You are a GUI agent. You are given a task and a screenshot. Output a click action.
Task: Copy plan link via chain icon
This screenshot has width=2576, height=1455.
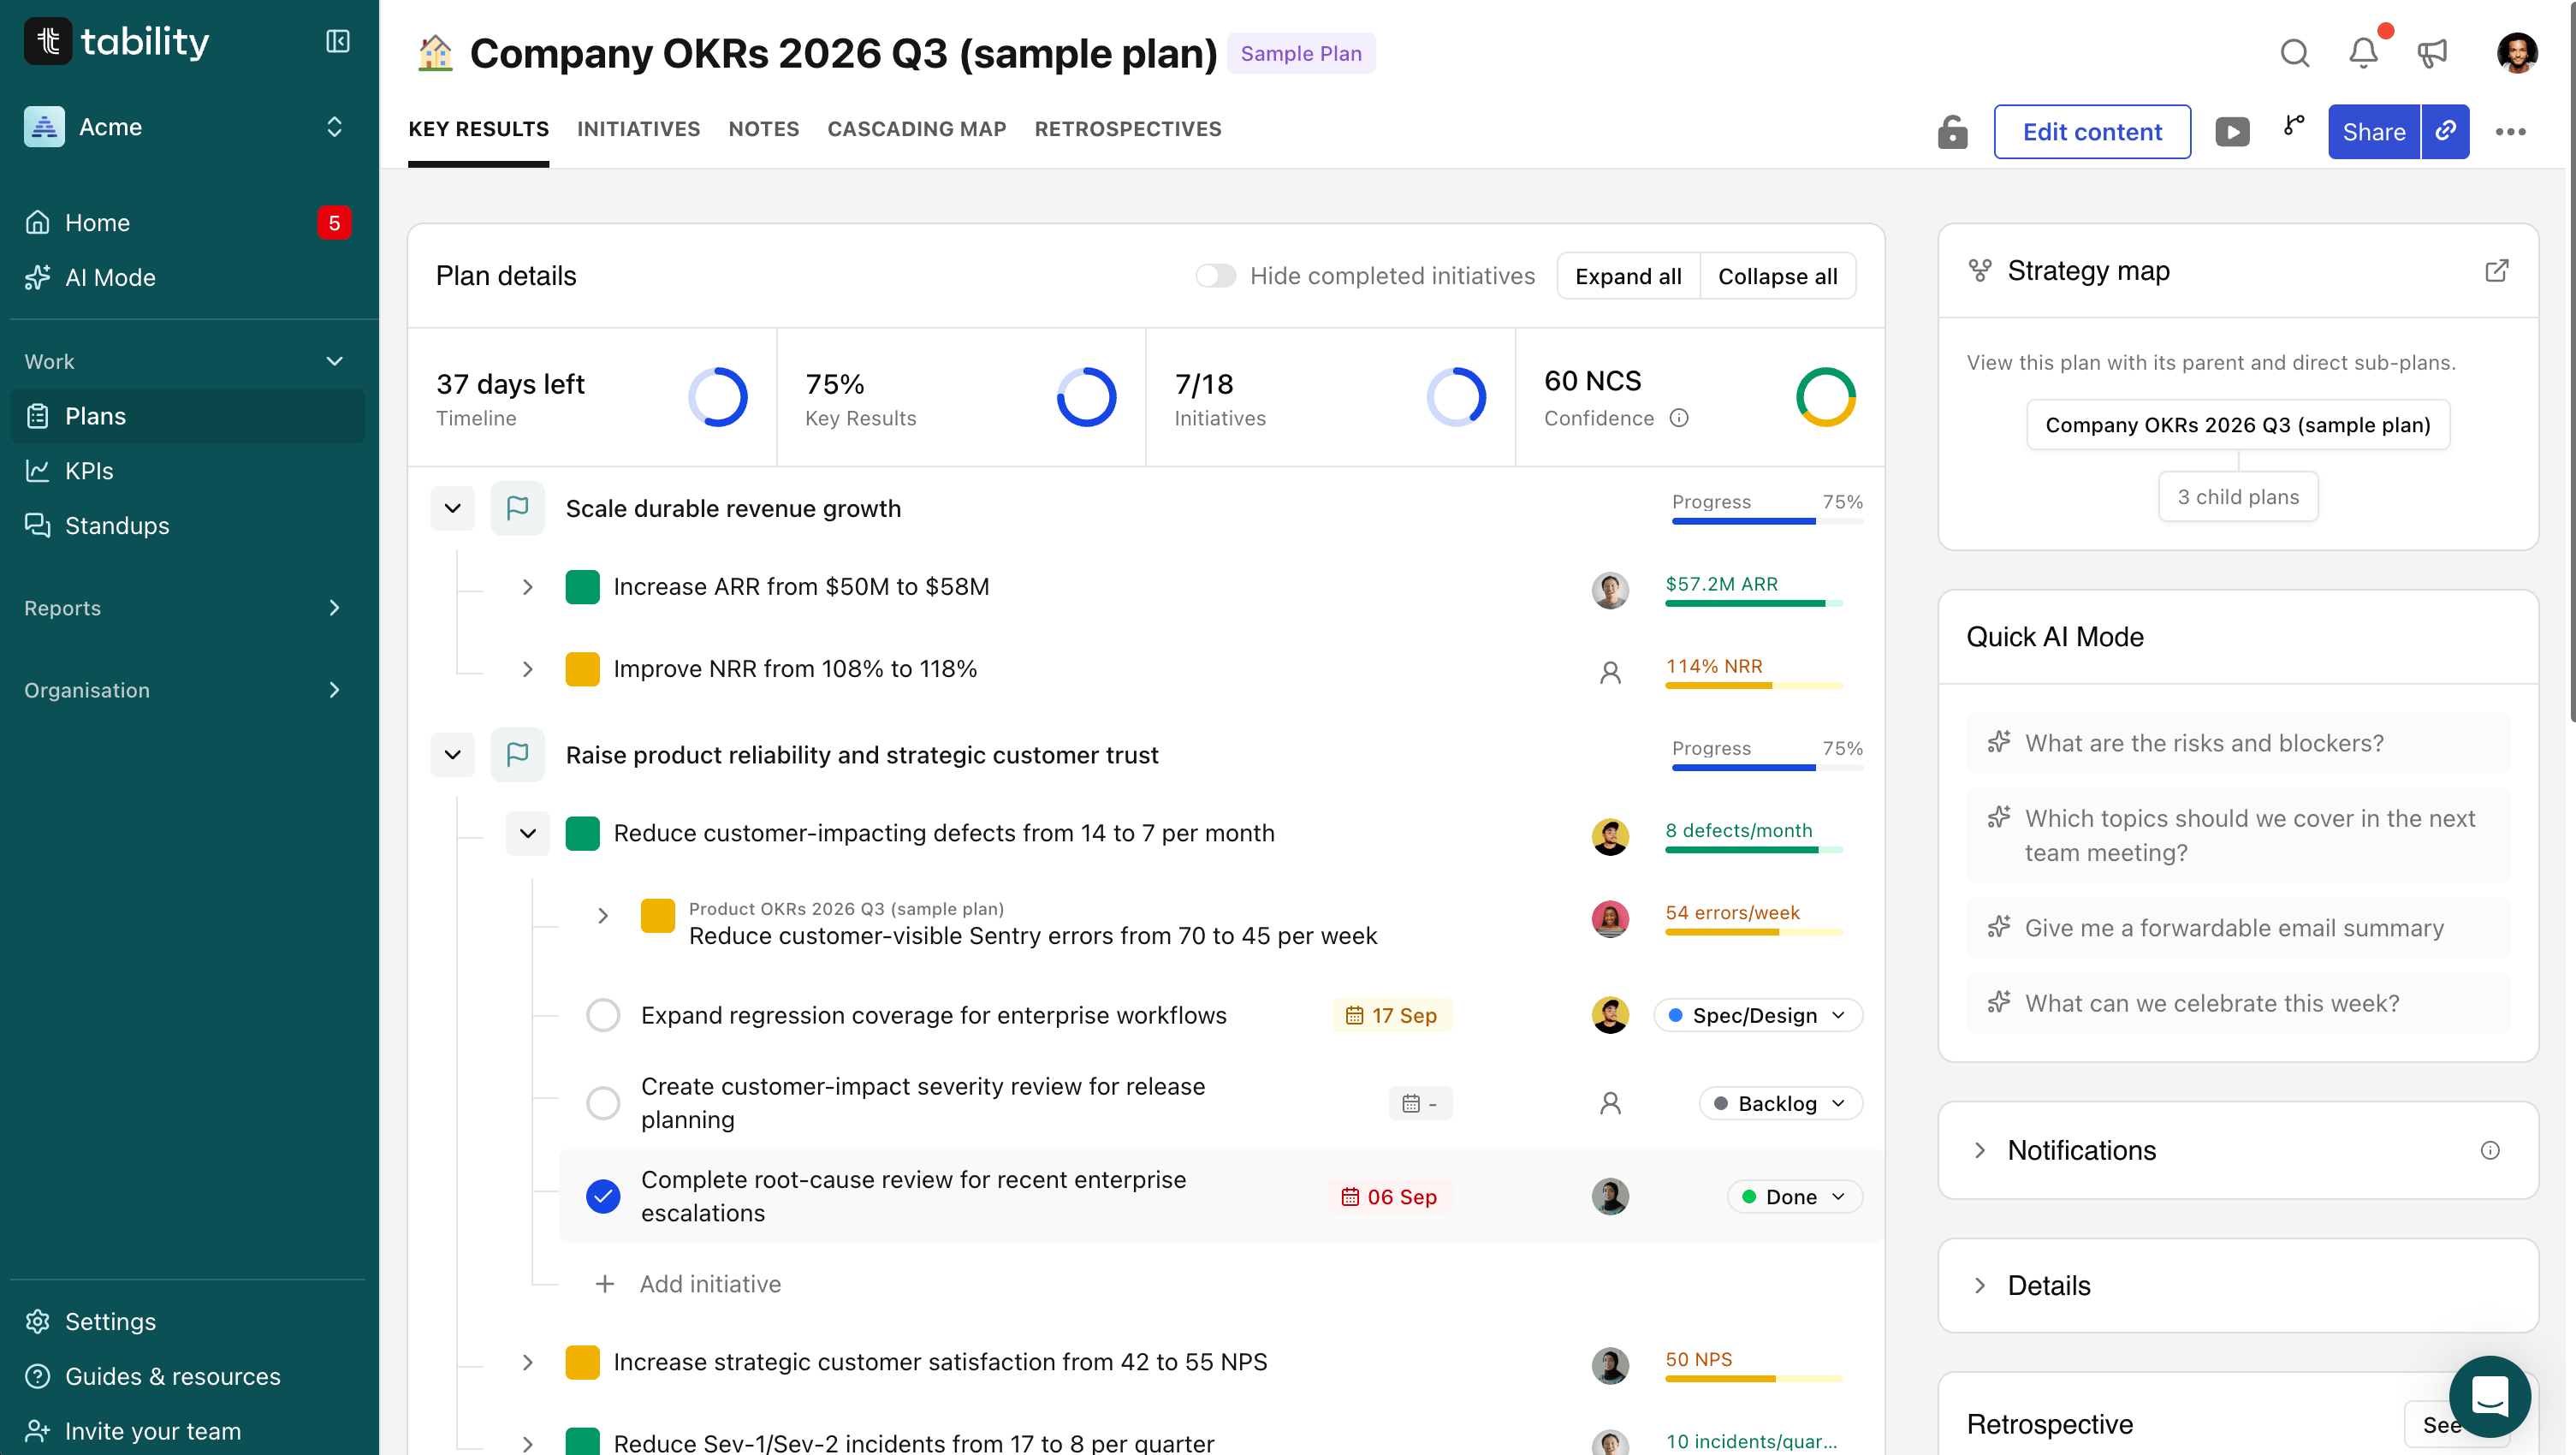(x=2445, y=132)
